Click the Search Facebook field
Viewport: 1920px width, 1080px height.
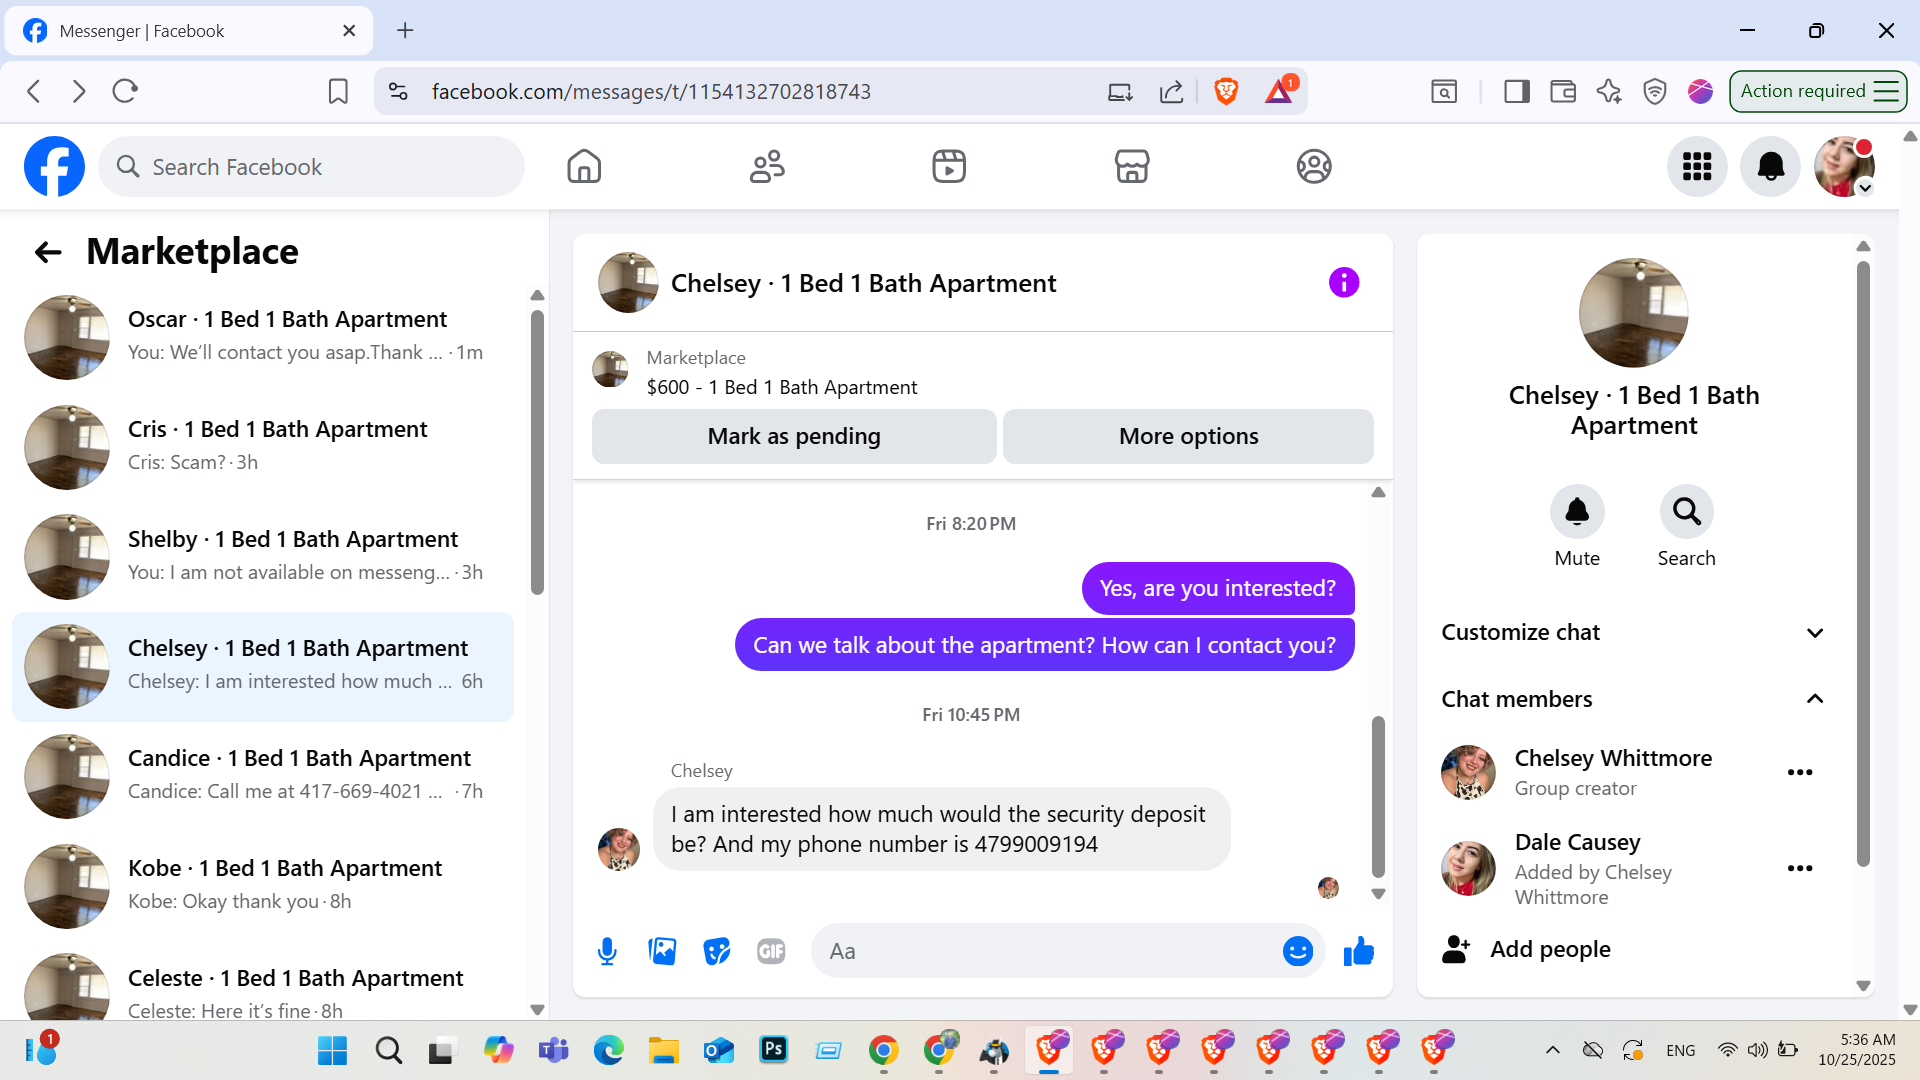(x=311, y=166)
